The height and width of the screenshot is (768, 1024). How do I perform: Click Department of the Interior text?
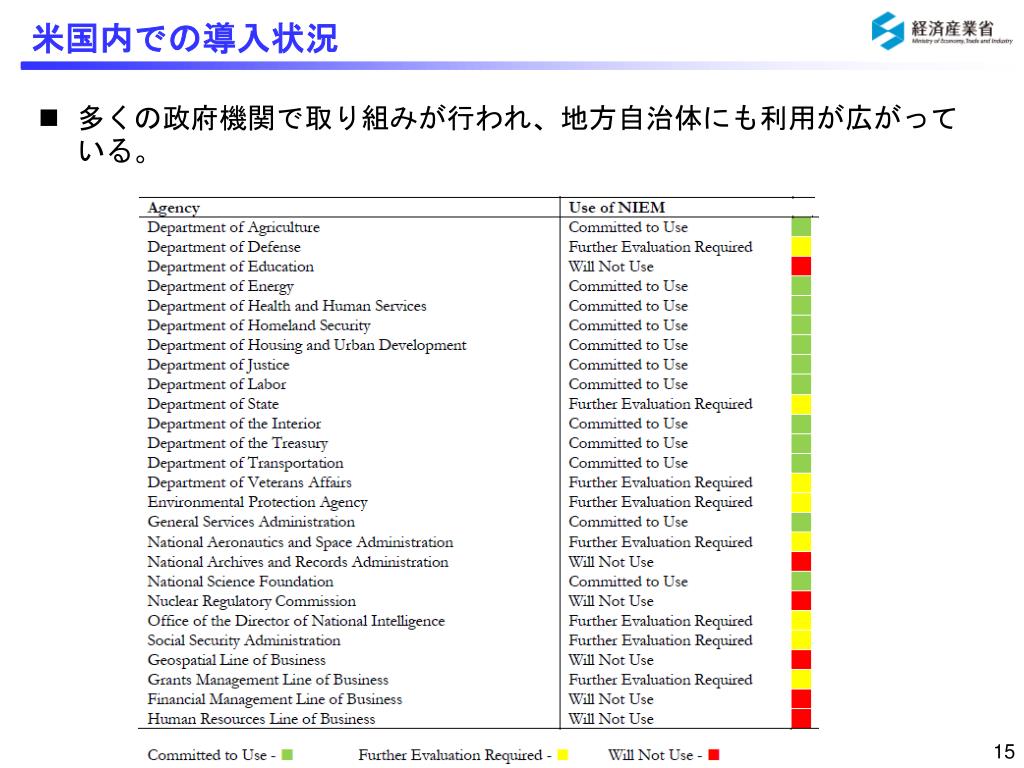pos(234,424)
